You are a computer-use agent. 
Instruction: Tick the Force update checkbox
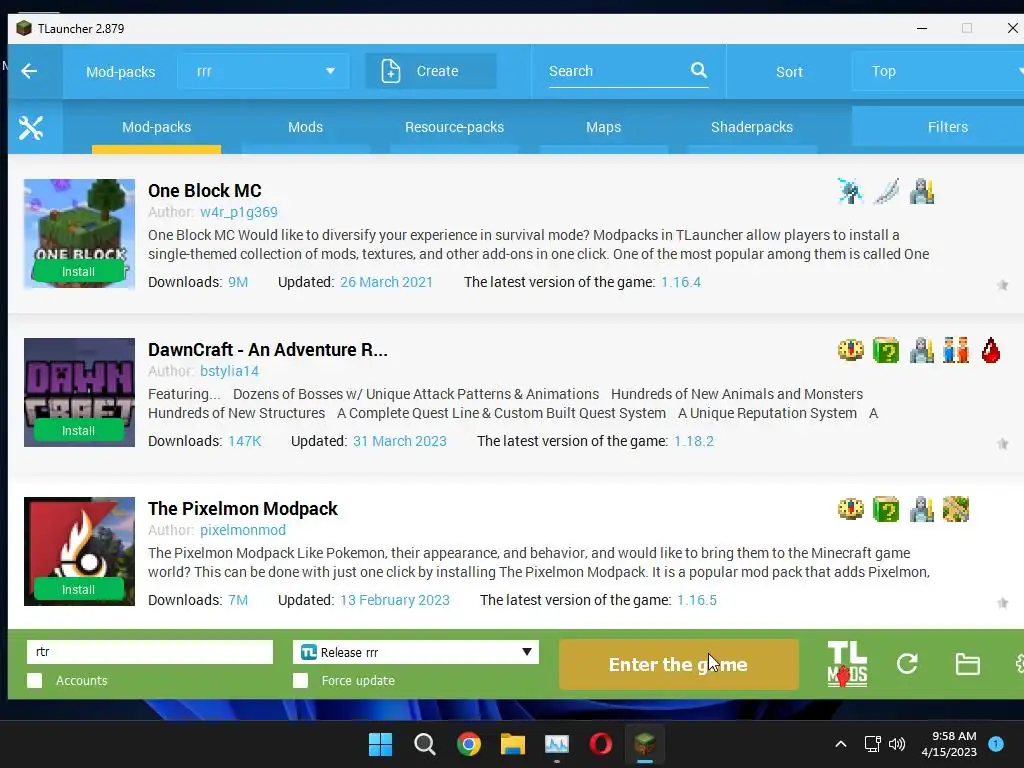[x=300, y=680]
